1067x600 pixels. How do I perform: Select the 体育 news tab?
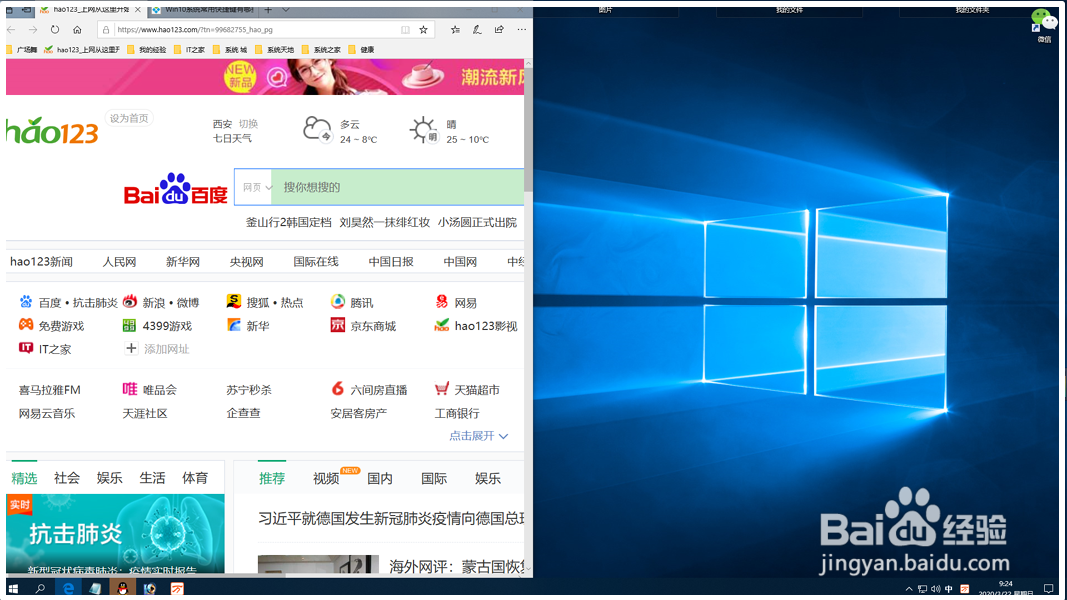(x=195, y=478)
